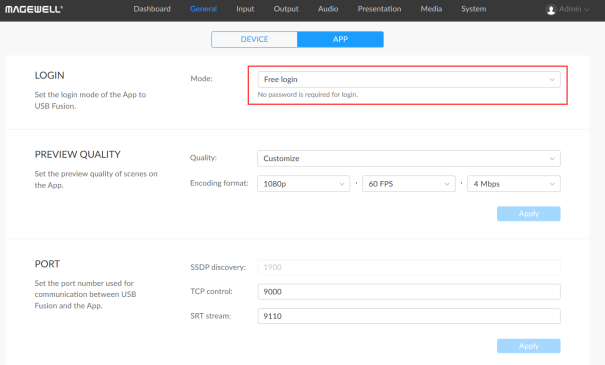
Task: Go to the System menu
Action: pyautogui.click(x=473, y=9)
